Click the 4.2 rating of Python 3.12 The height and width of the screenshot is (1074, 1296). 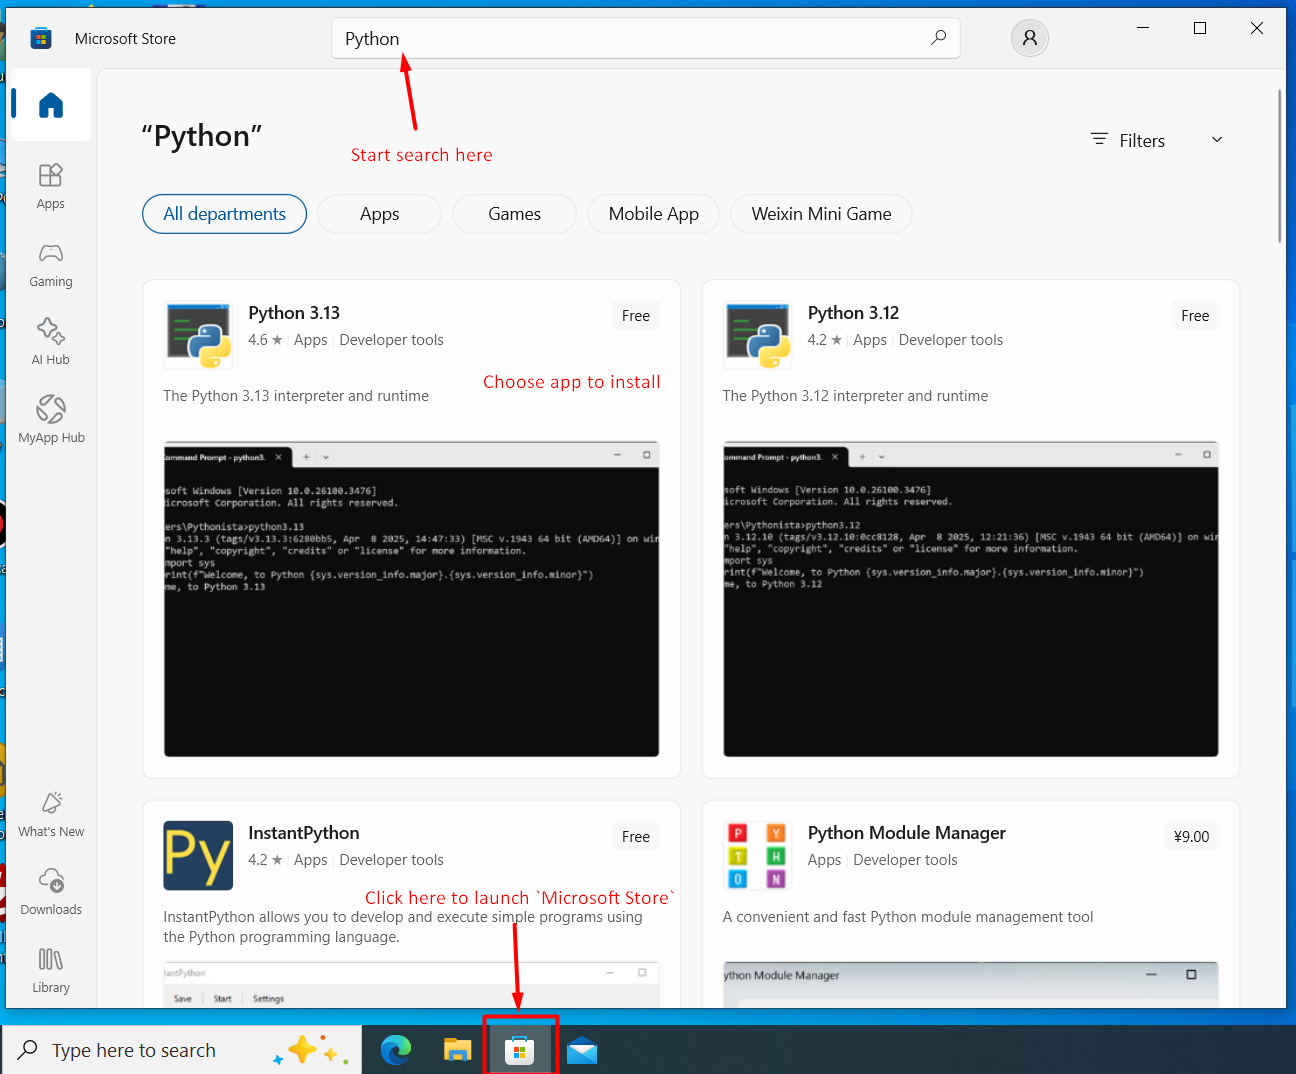tap(825, 340)
